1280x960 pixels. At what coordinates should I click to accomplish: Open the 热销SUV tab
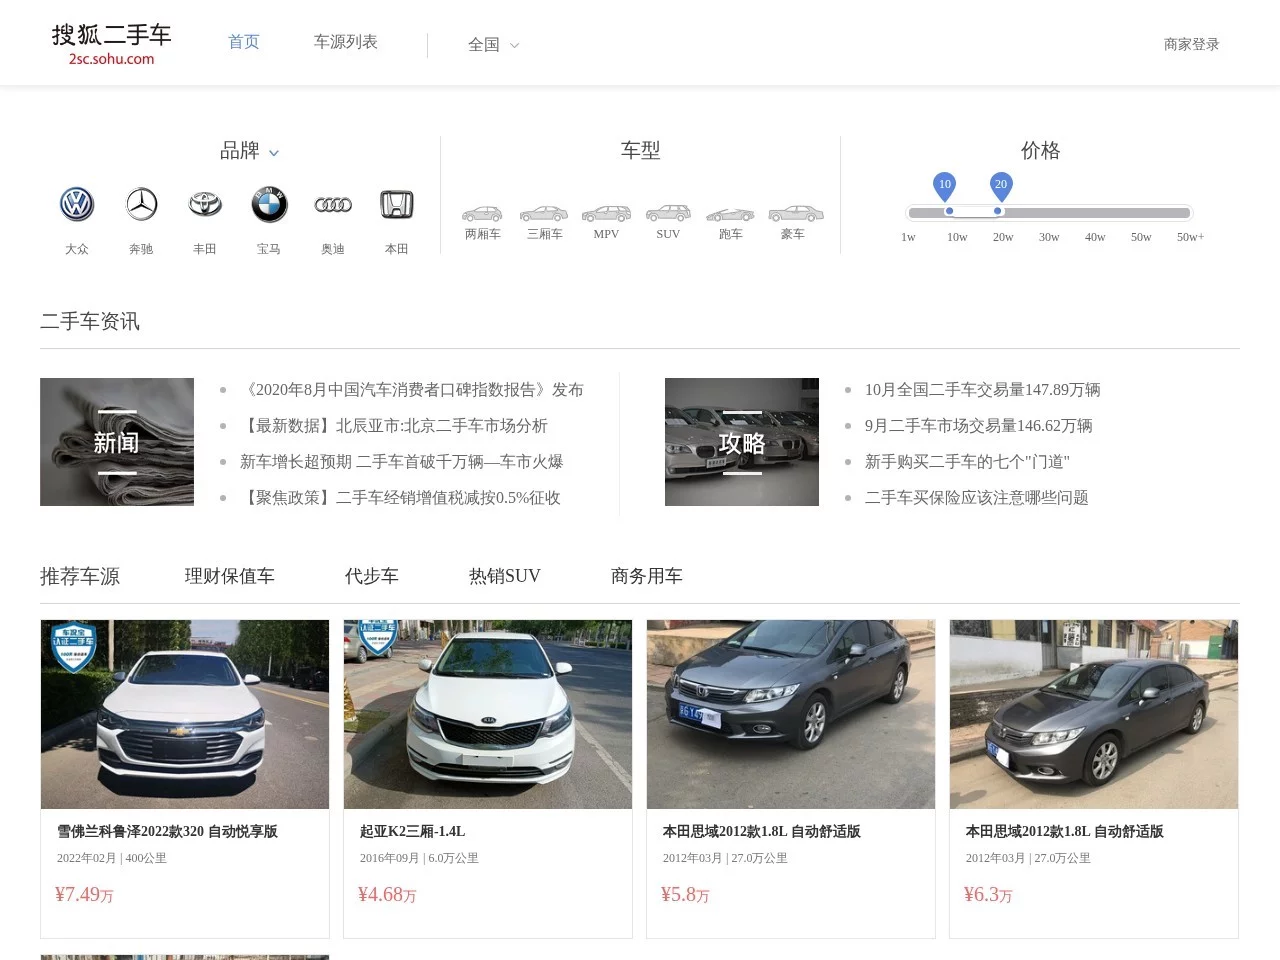point(504,576)
